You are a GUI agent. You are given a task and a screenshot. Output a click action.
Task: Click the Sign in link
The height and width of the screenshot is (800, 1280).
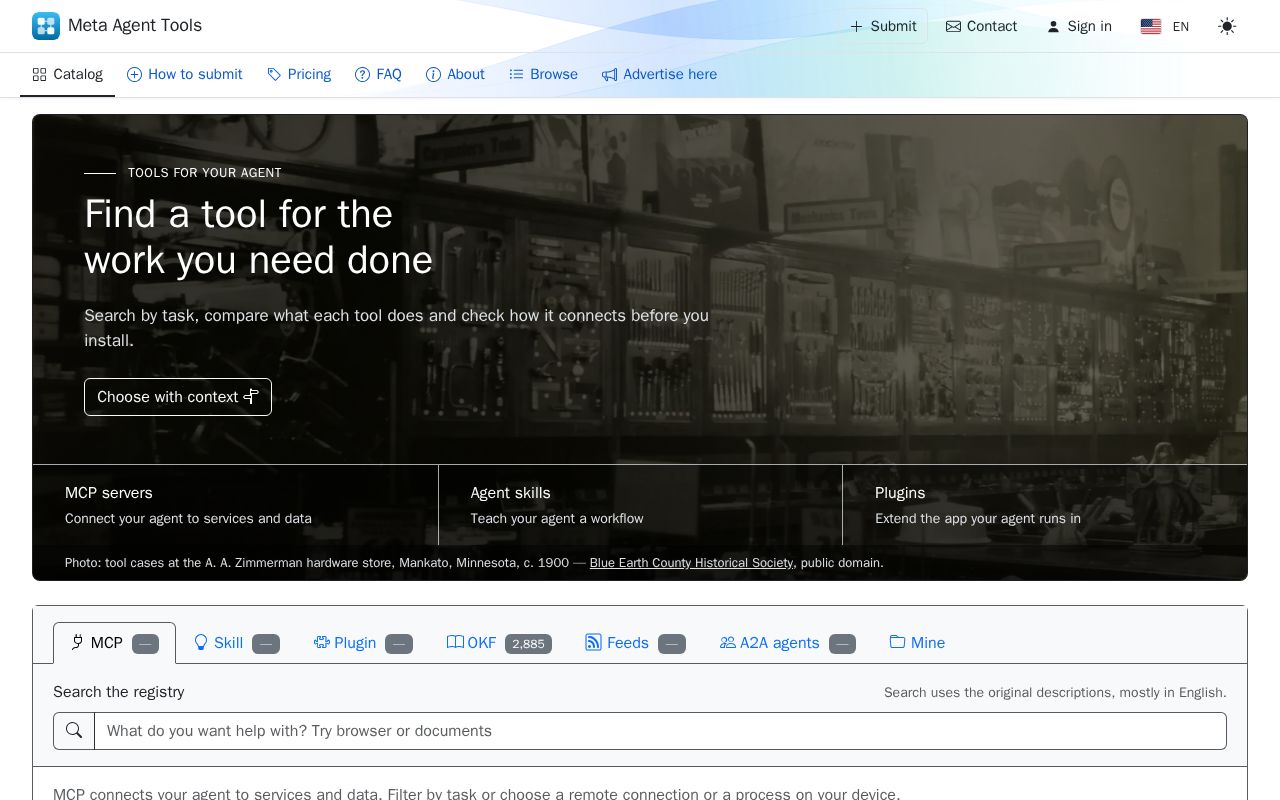[x=1079, y=26]
